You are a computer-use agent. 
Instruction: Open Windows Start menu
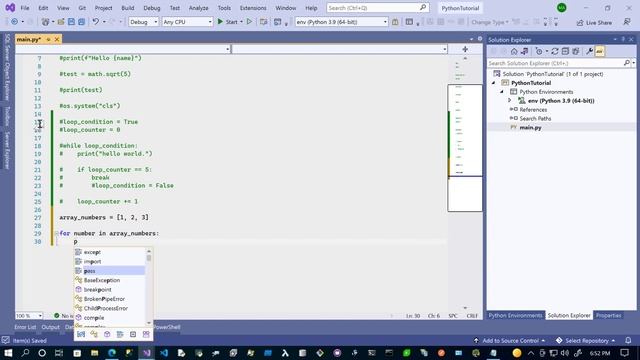(8, 353)
